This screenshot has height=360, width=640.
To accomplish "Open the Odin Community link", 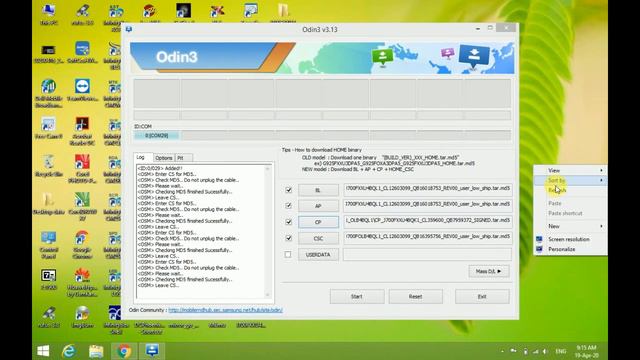I will click(x=225, y=310).
